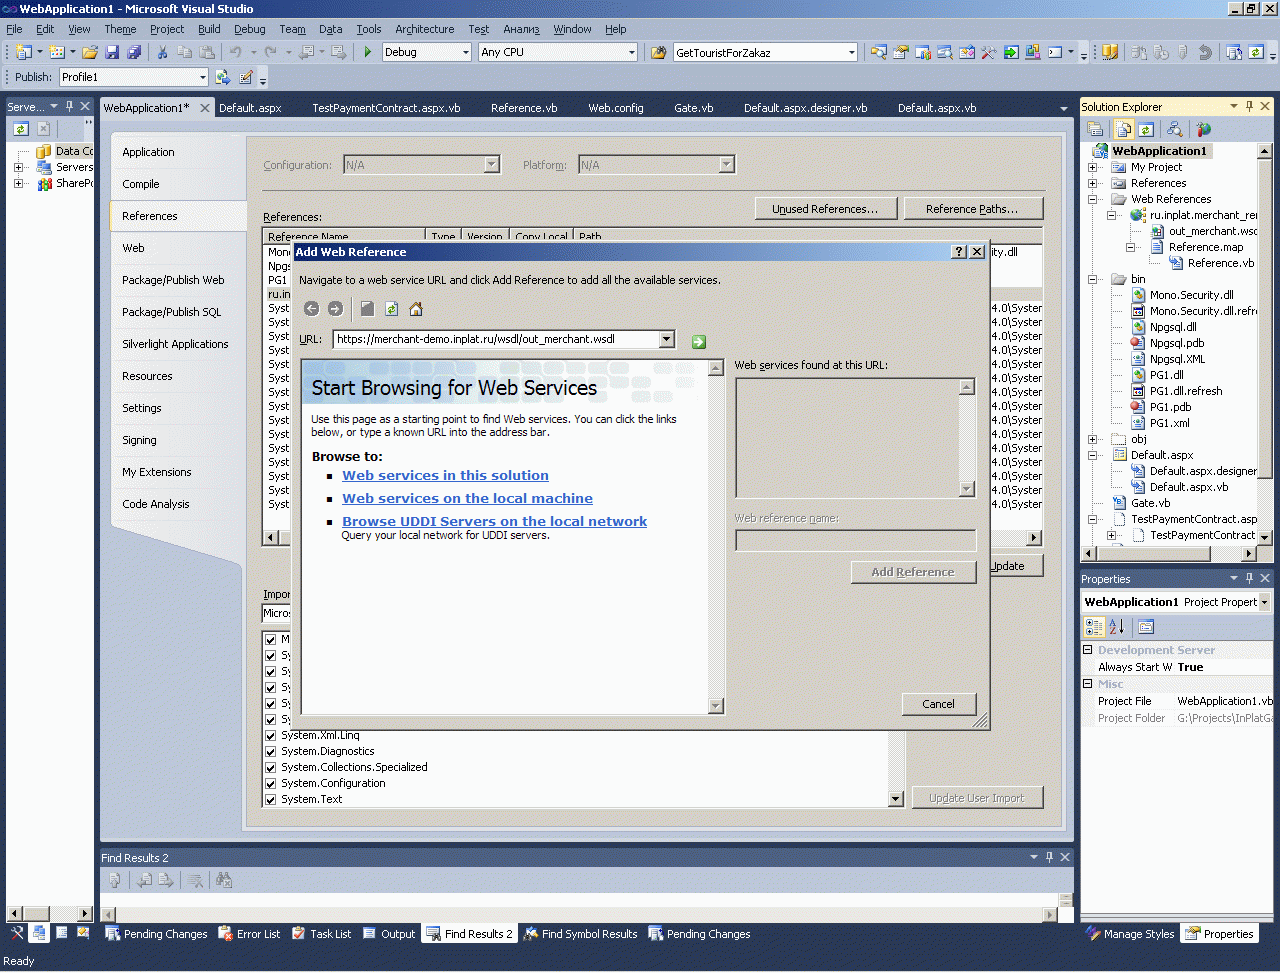Open the URL history dropdown
The height and width of the screenshot is (973, 1280).
pos(667,340)
